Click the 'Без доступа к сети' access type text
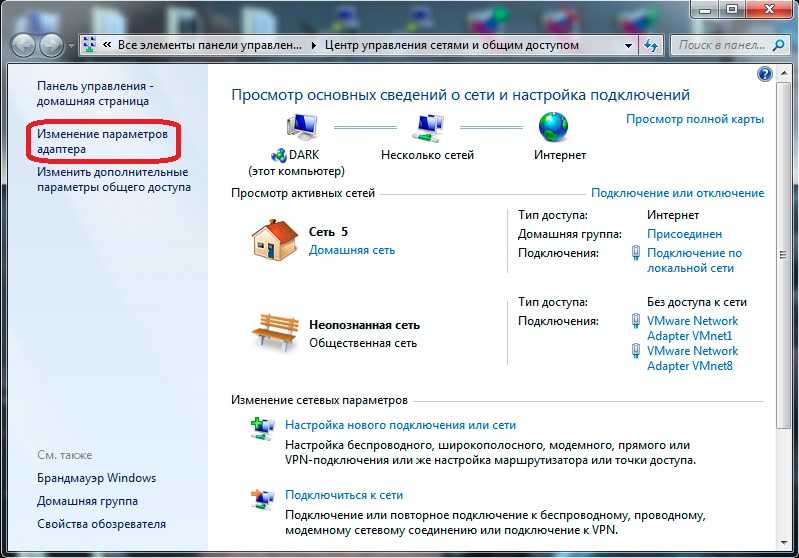The width and height of the screenshot is (799, 558). 697,302
